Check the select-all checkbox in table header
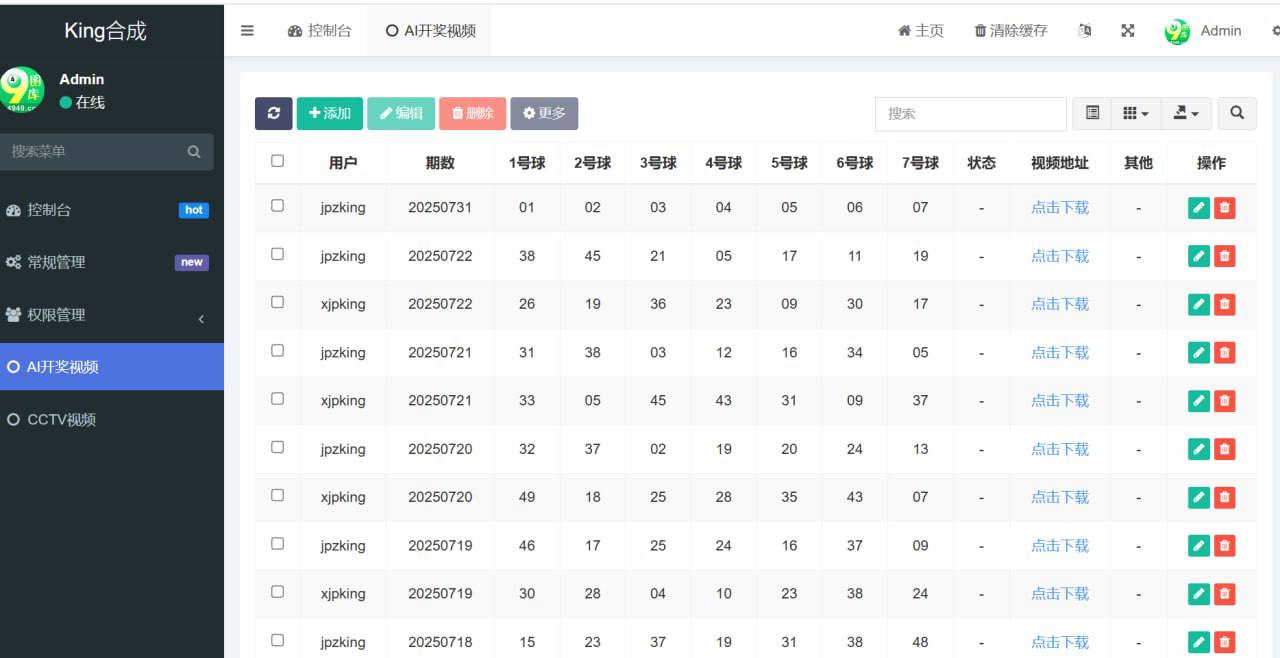The height and width of the screenshot is (658, 1280). coord(278,161)
